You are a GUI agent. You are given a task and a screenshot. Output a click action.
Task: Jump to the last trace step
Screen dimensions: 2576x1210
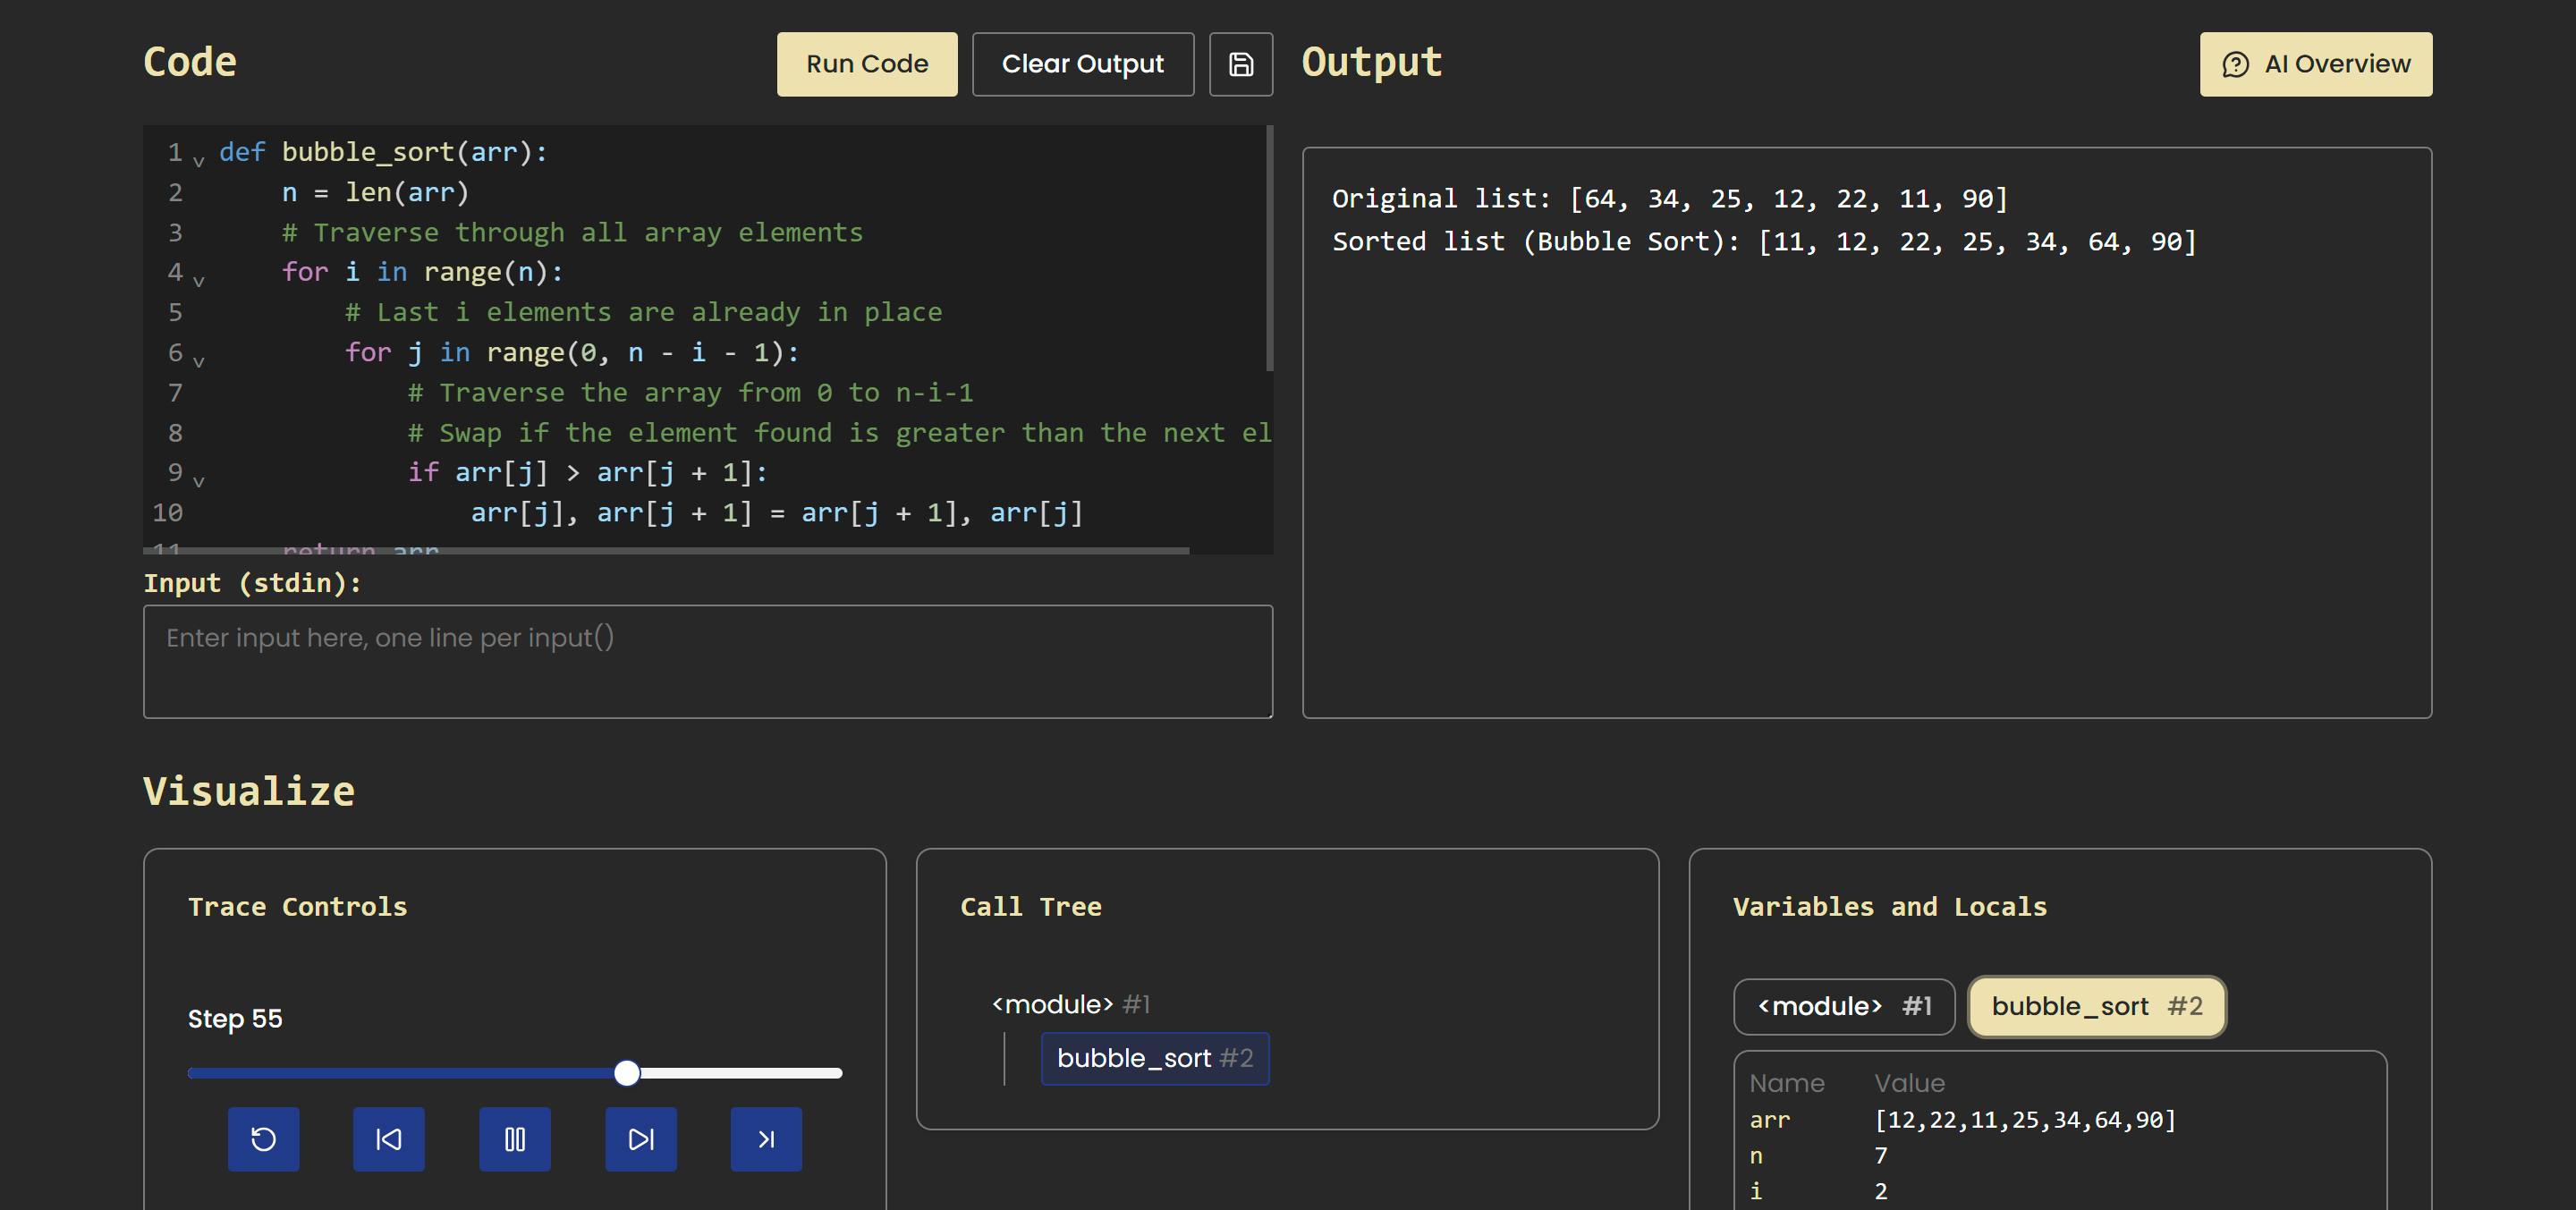766,1139
